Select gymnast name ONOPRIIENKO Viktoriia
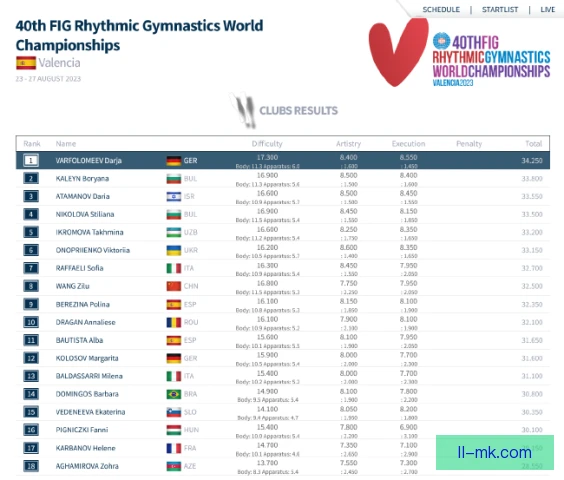This screenshot has width=564, height=480. pos(92,250)
